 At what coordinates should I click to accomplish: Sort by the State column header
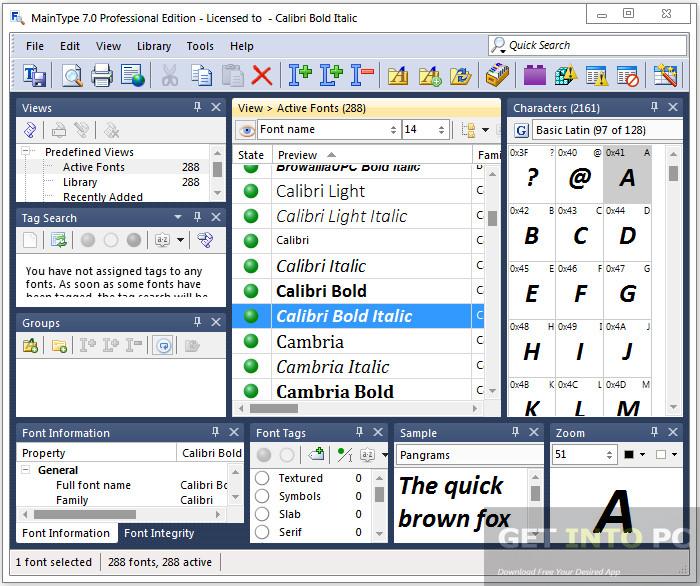(x=251, y=155)
